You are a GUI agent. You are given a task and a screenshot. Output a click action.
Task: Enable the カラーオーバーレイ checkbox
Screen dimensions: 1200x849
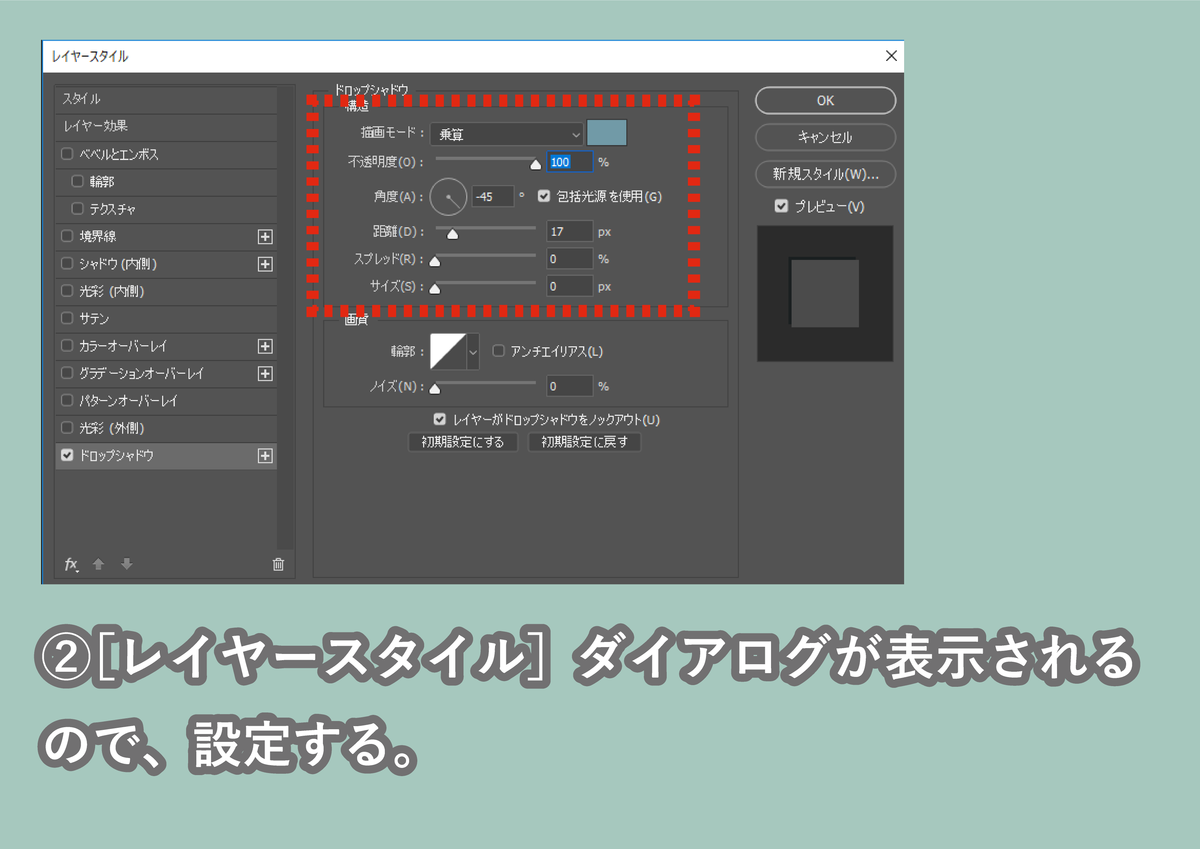point(67,346)
